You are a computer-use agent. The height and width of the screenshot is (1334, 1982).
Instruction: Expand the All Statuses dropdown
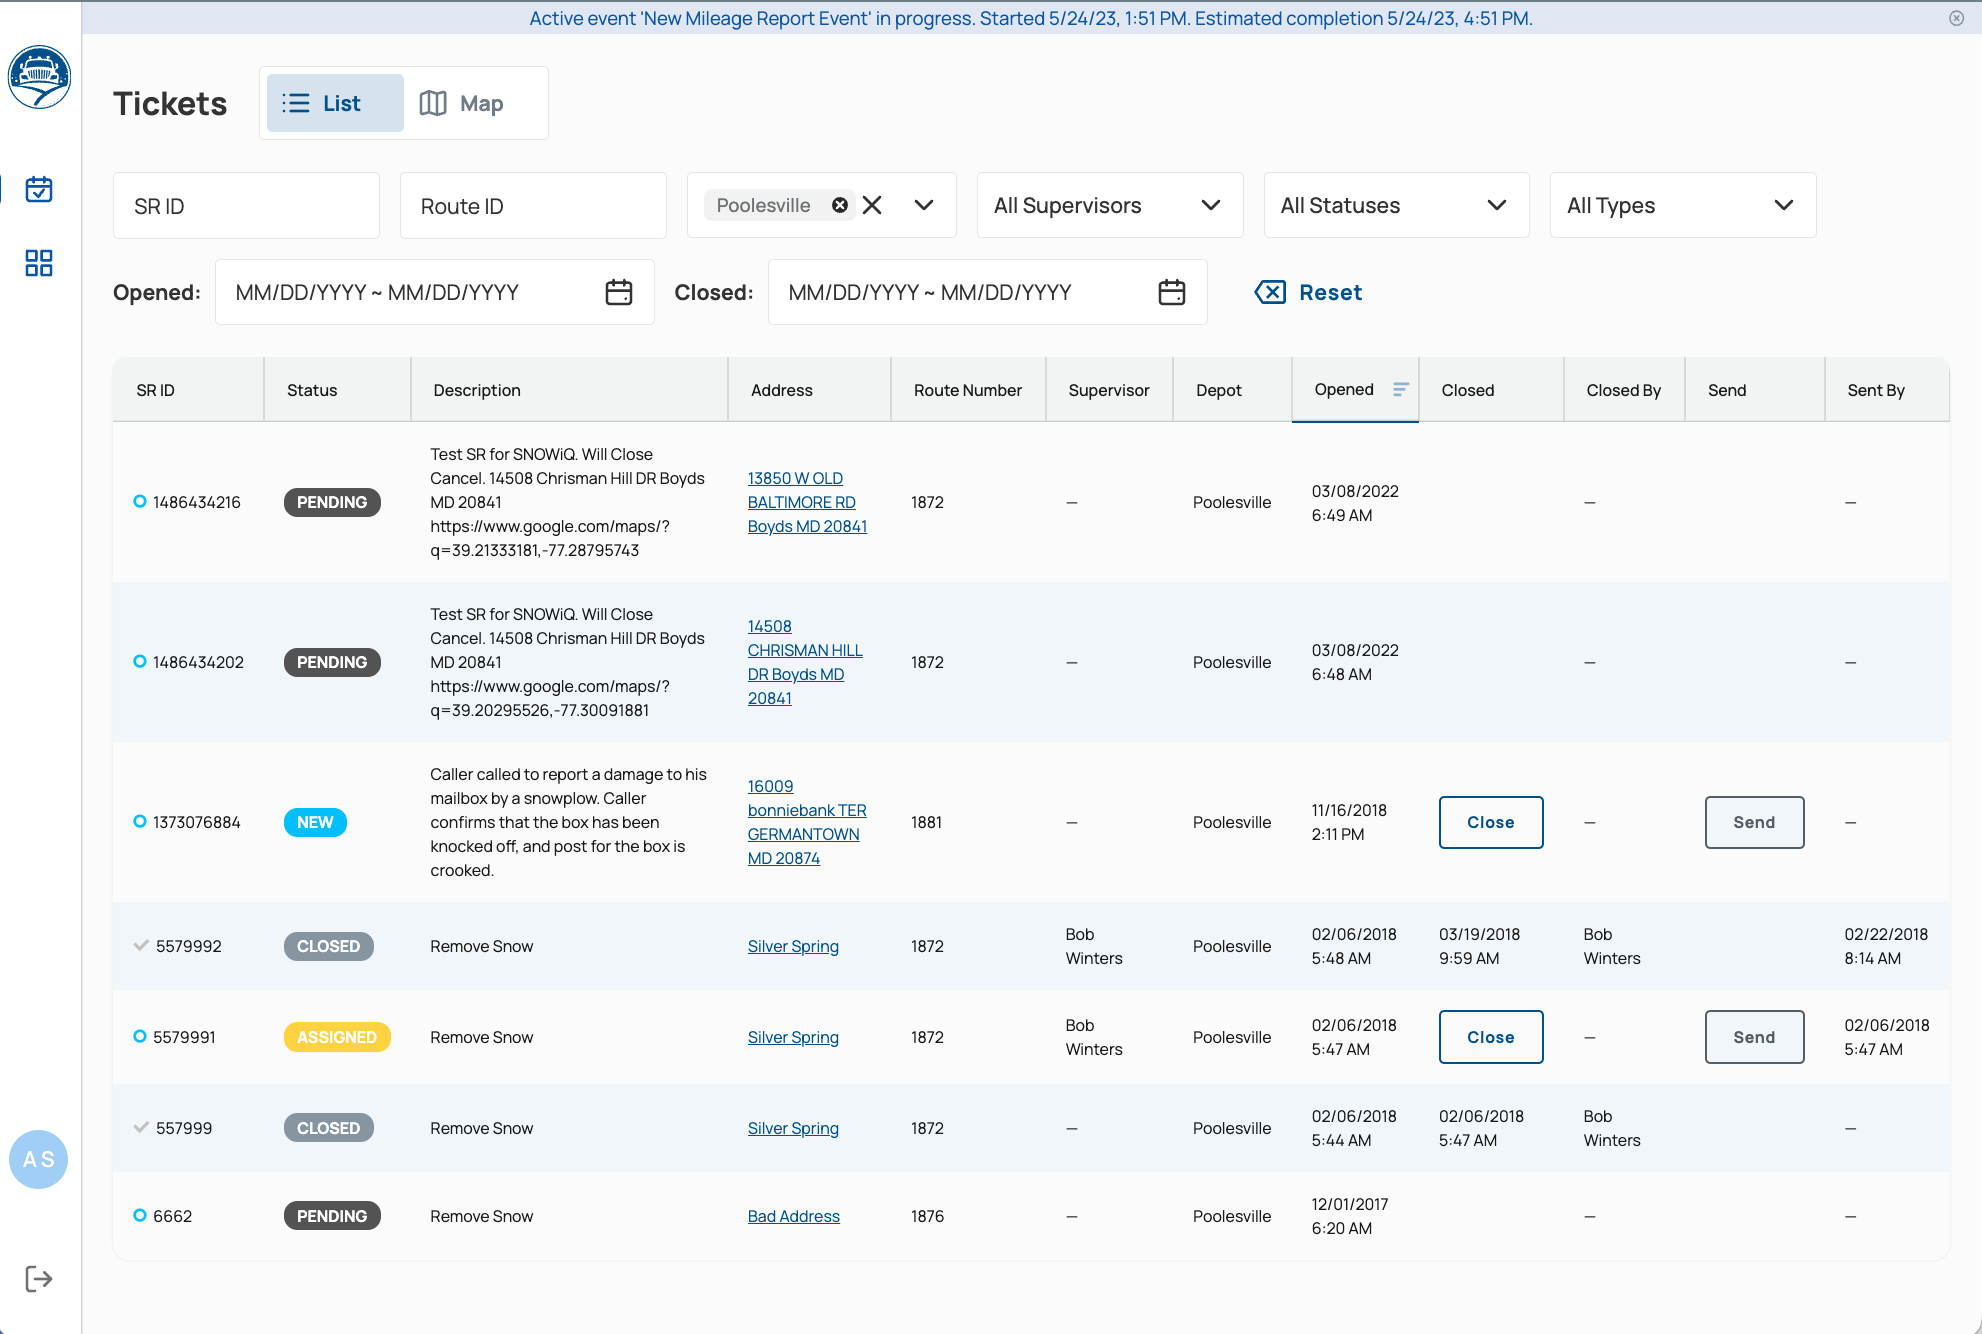coord(1395,205)
